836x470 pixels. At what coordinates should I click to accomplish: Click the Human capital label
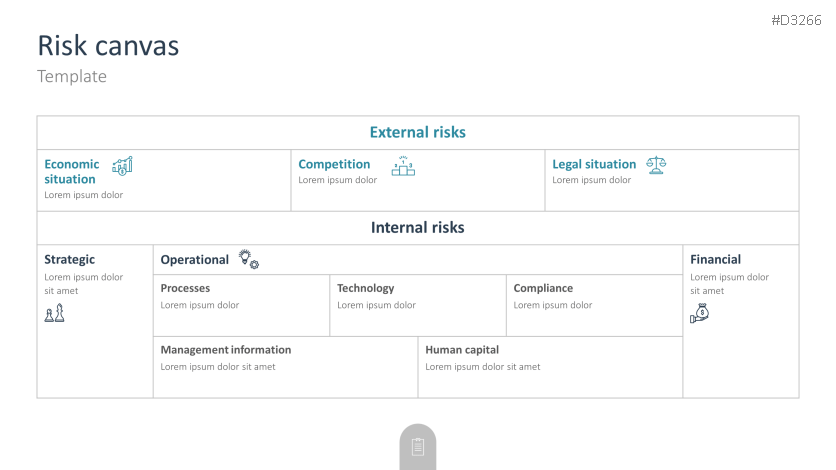point(462,350)
